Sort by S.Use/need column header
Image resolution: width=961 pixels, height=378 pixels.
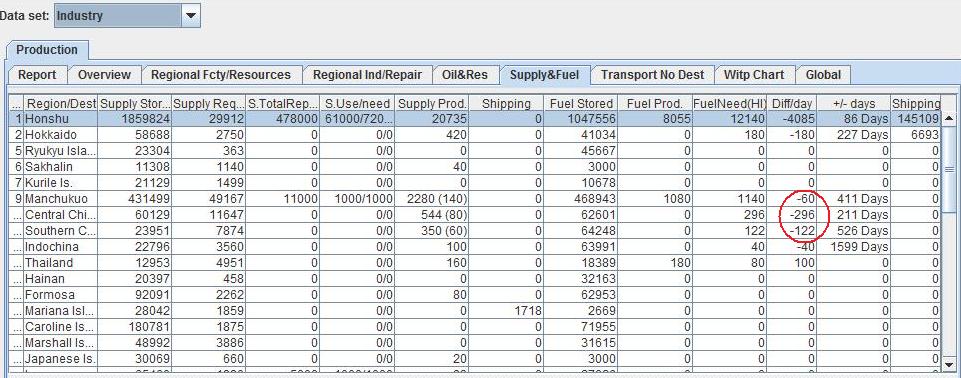click(x=358, y=104)
